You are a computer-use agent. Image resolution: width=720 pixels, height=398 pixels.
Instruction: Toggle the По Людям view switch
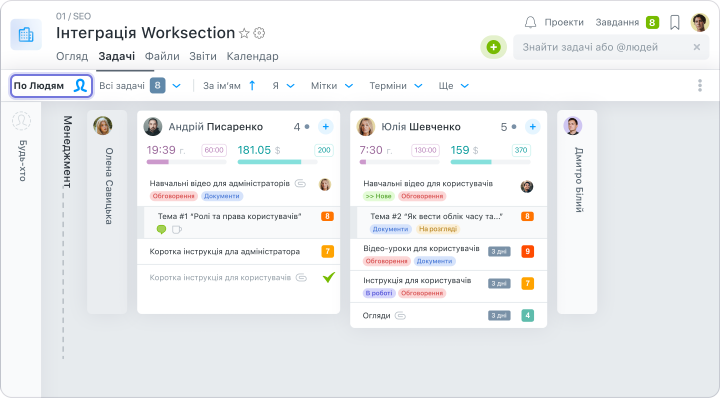[x=51, y=86]
